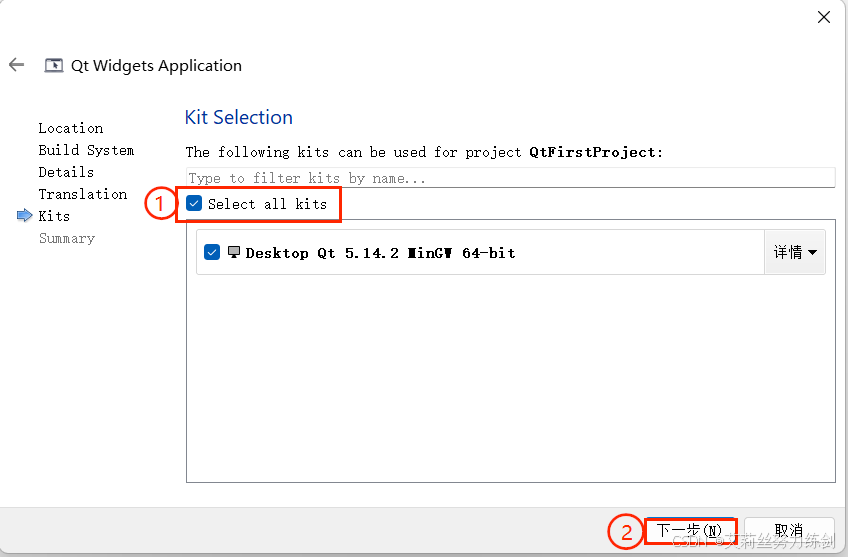
Task: Click the blue arrow current-step indicator
Action: click(x=24, y=216)
